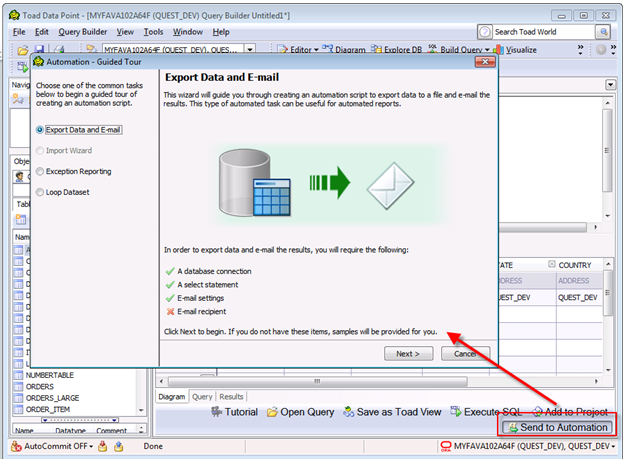Viewport: 626px width, 462px height.
Task: Show more toolbar items via overflow chevron
Action: tap(580, 49)
